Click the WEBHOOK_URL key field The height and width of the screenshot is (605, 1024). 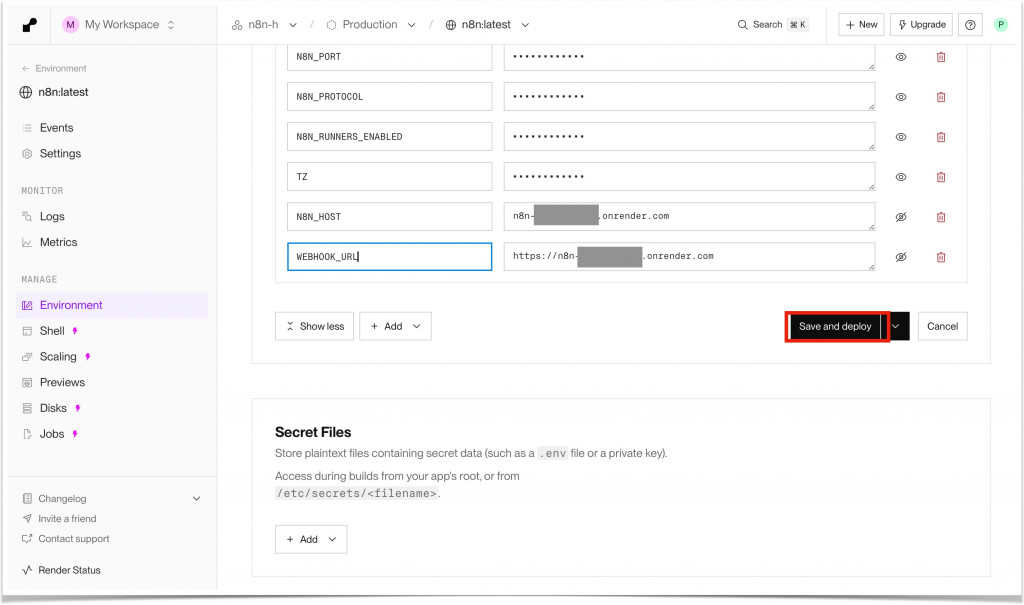coord(389,257)
